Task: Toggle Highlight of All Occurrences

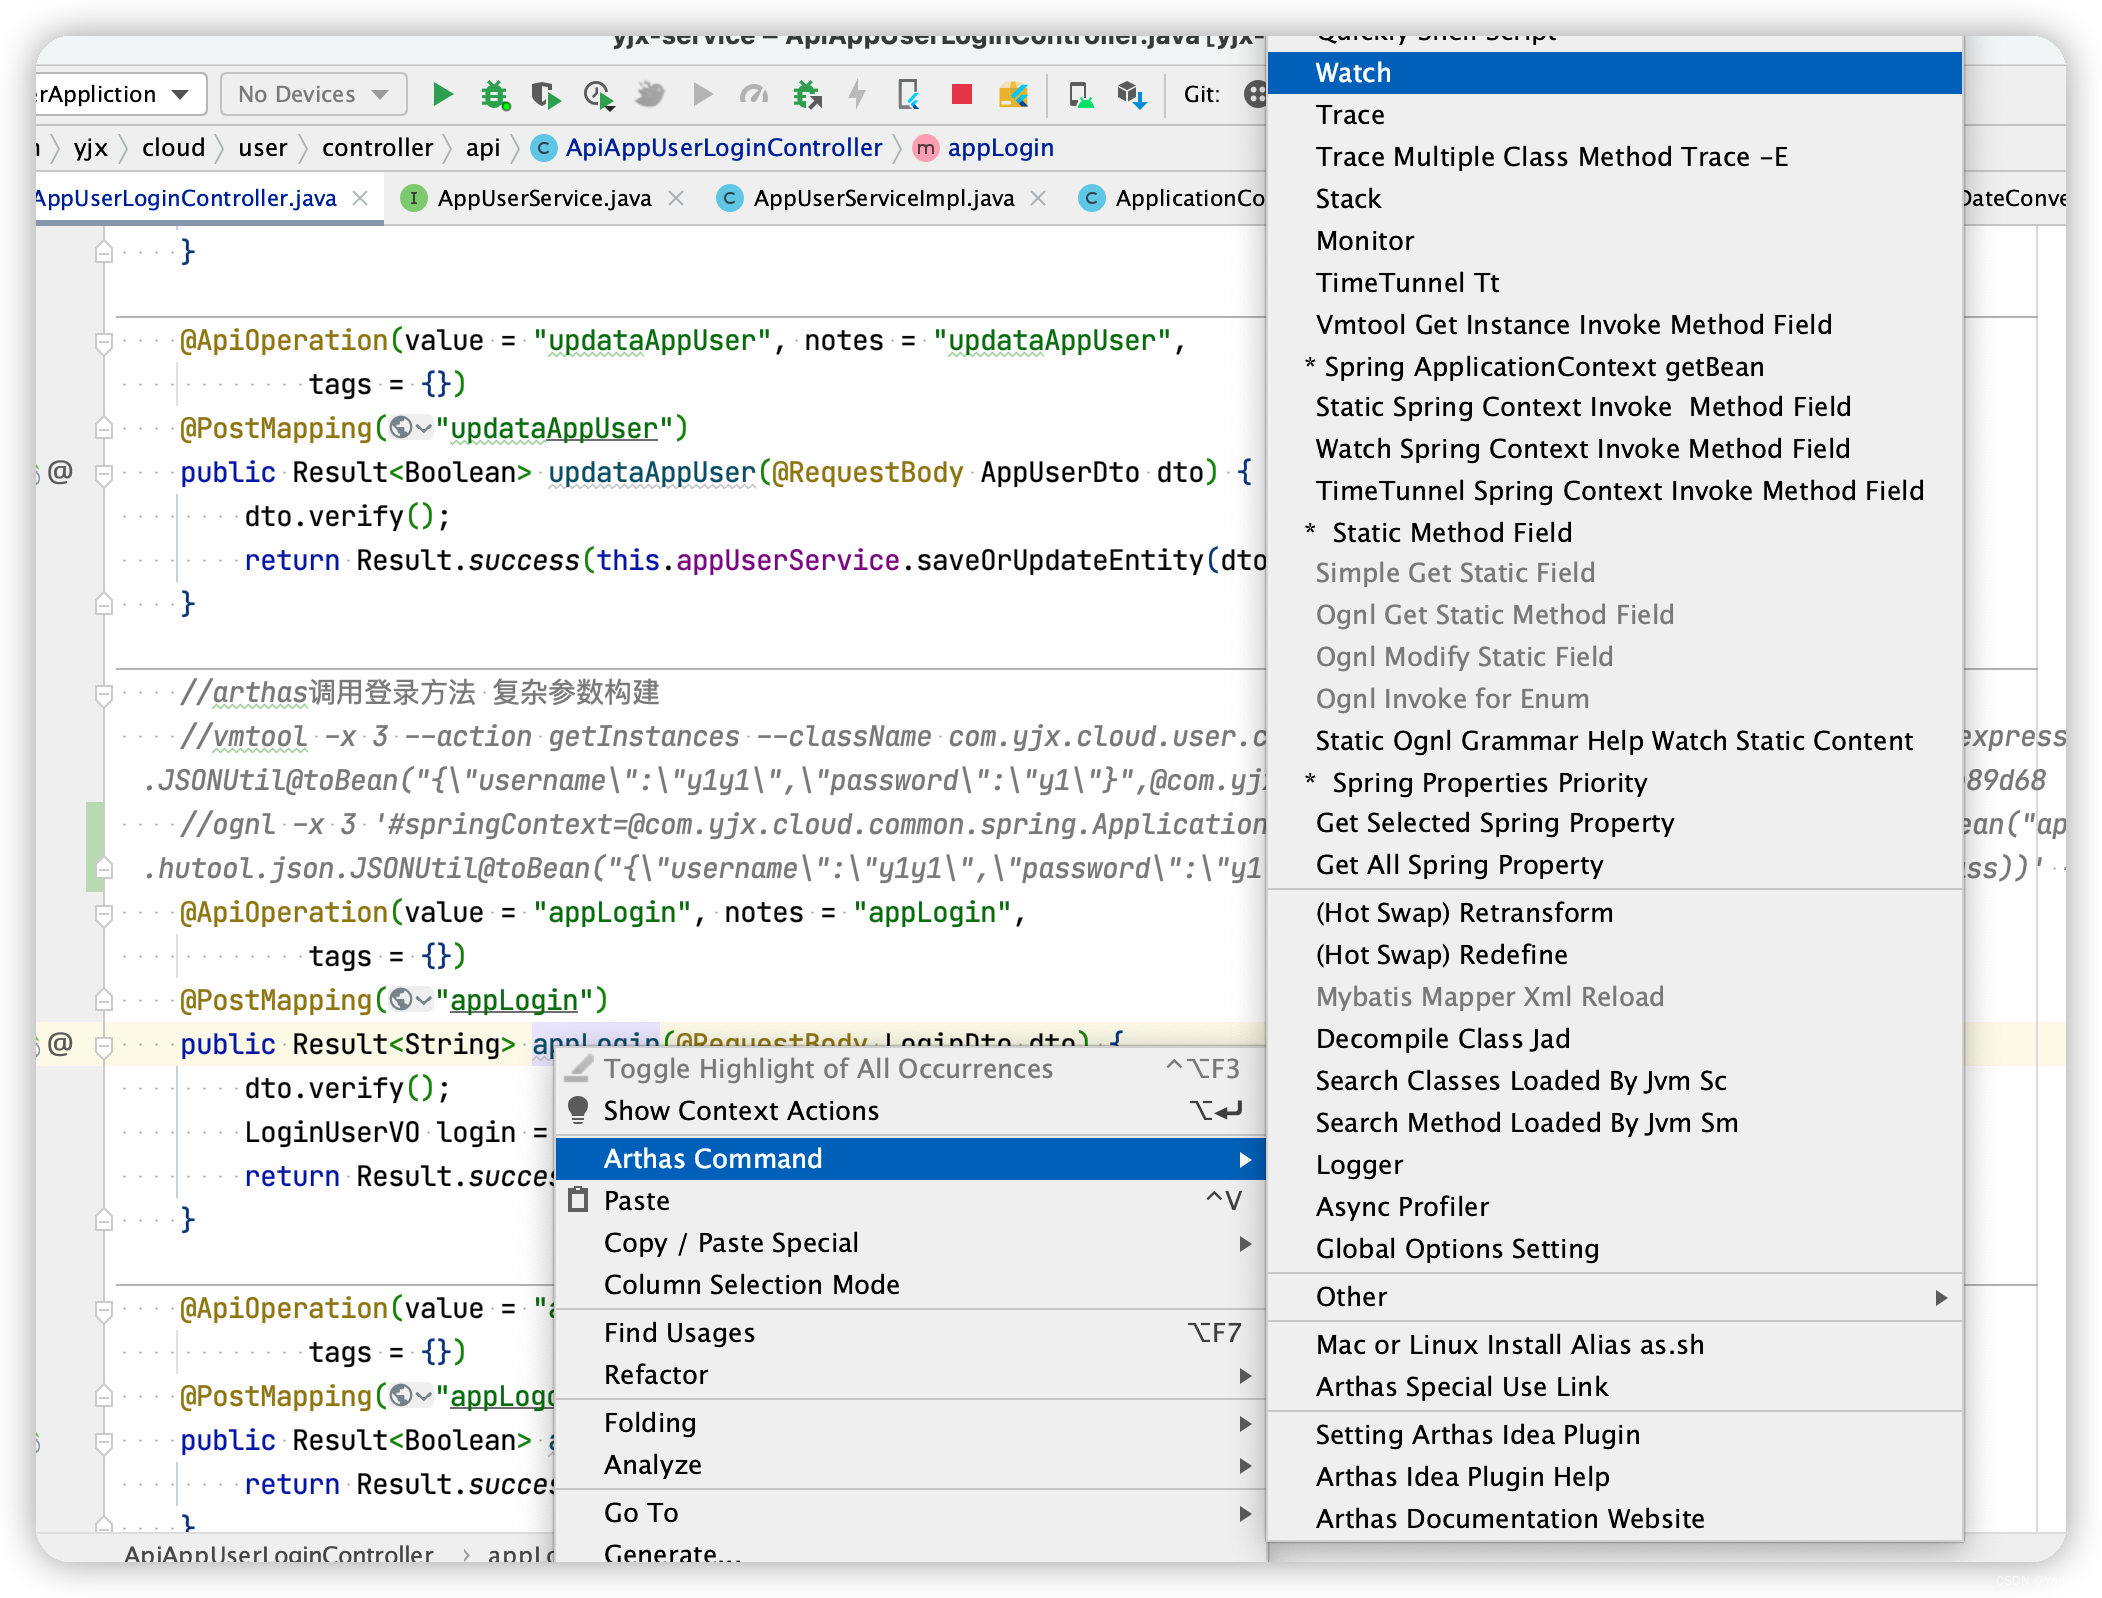Action: pyautogui.click(x=910, y=1069)
